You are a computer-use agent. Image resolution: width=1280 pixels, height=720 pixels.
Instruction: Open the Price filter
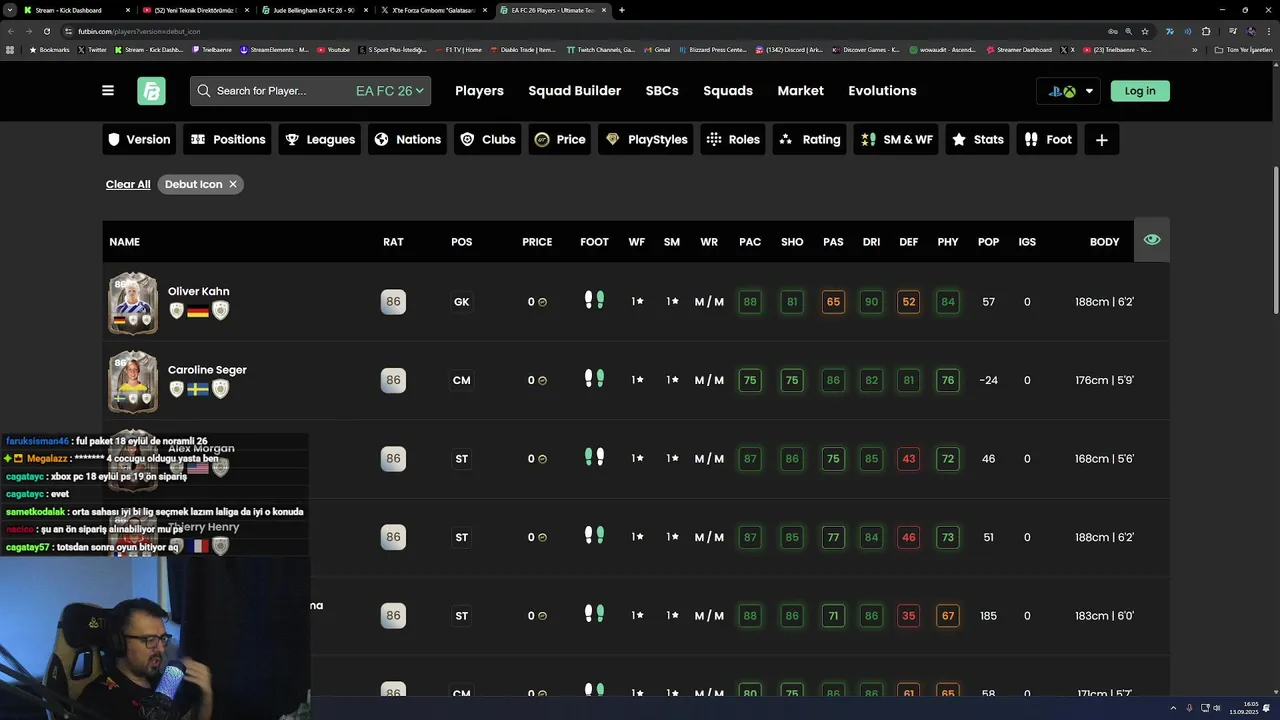pos(560,140)
